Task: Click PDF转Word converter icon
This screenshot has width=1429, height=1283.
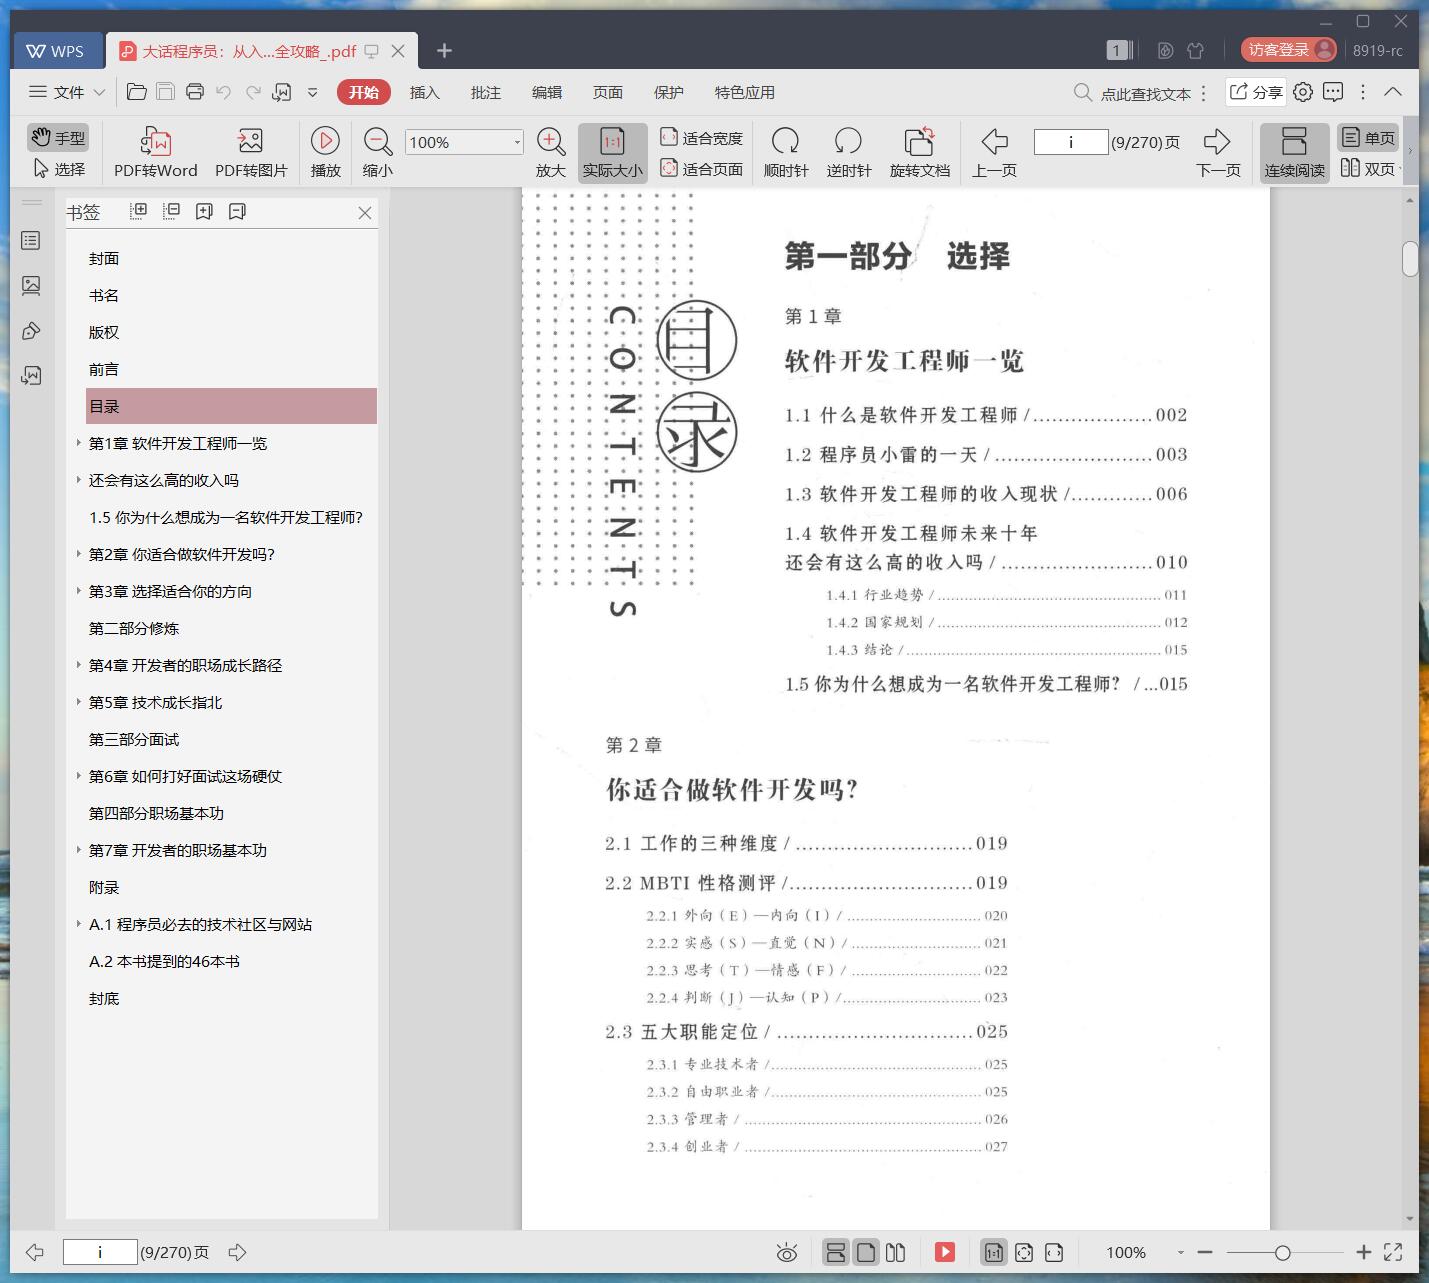Action: pos(156,153)
